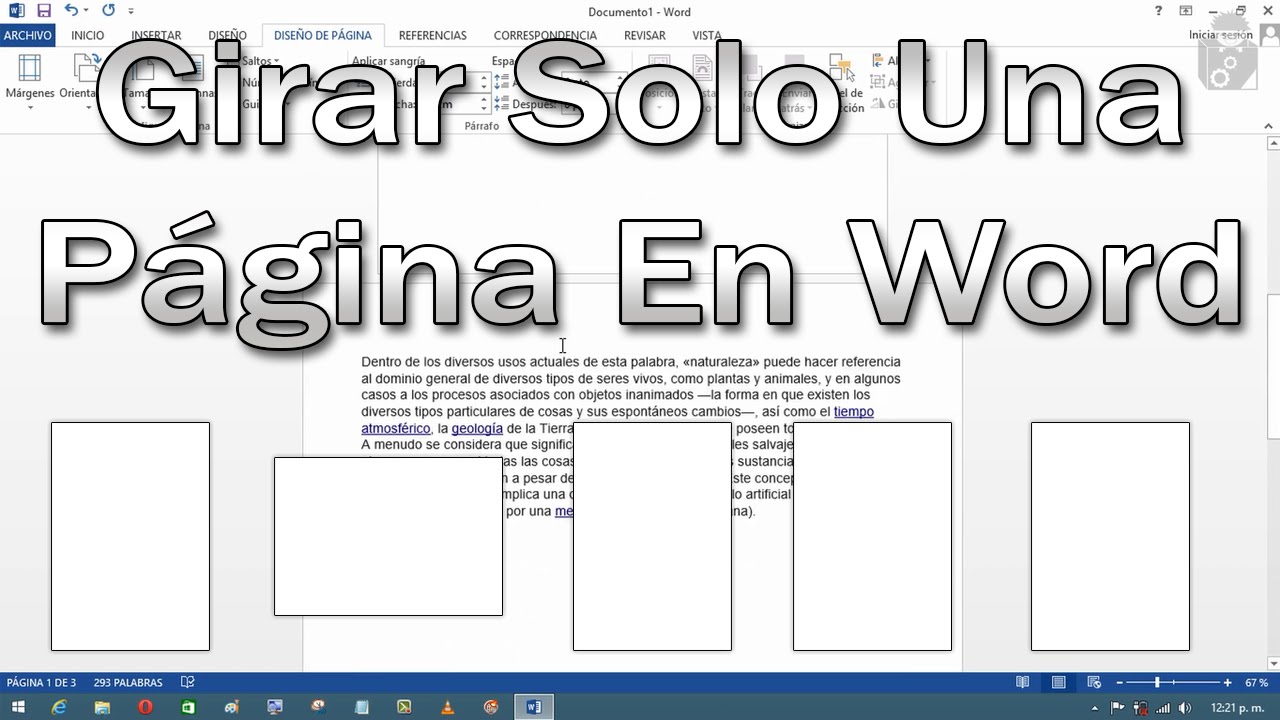The width and height of the screenshot is (1280, 720).
Task: Launch Opera browser from the taskbar
Action: click(x=145, y=707)
